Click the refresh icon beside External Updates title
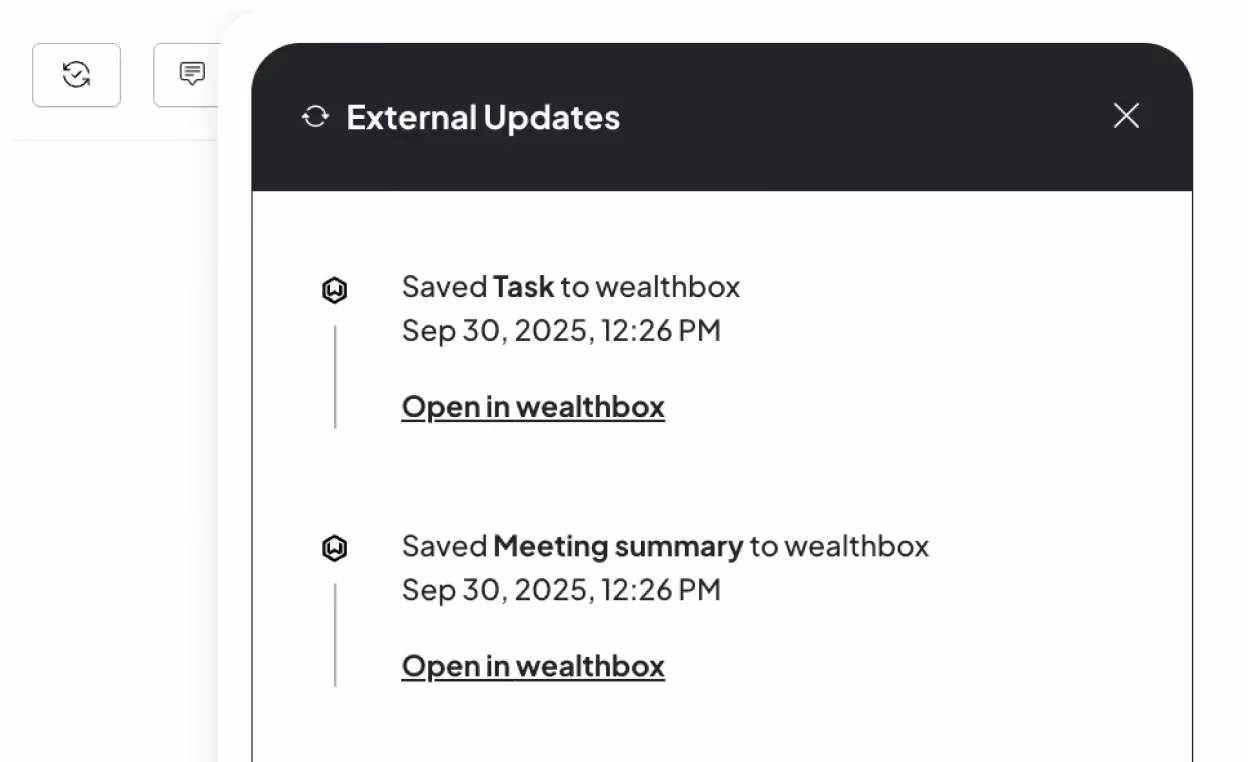This screenshot has width=1248, height=762. pos(315,116)
